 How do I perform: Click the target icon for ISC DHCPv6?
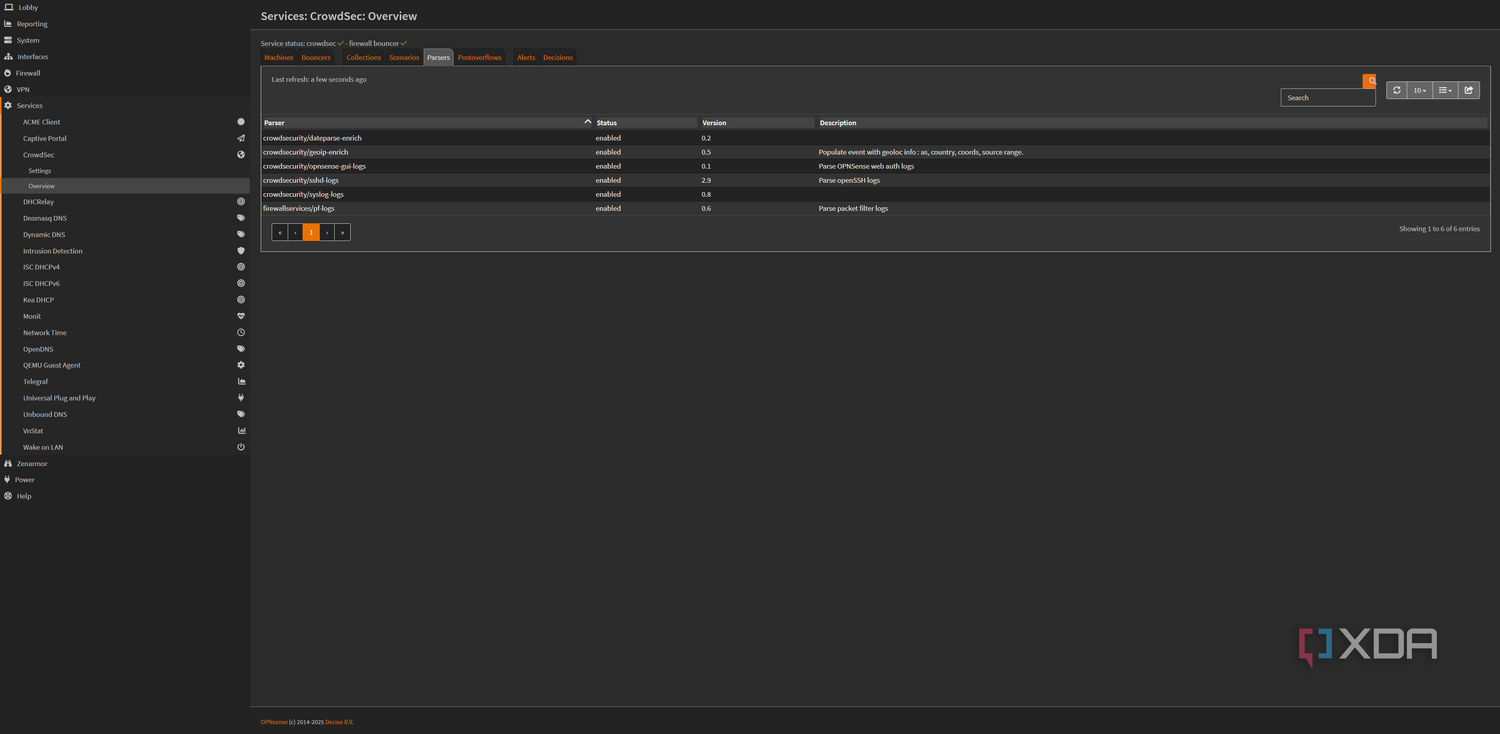241,284
